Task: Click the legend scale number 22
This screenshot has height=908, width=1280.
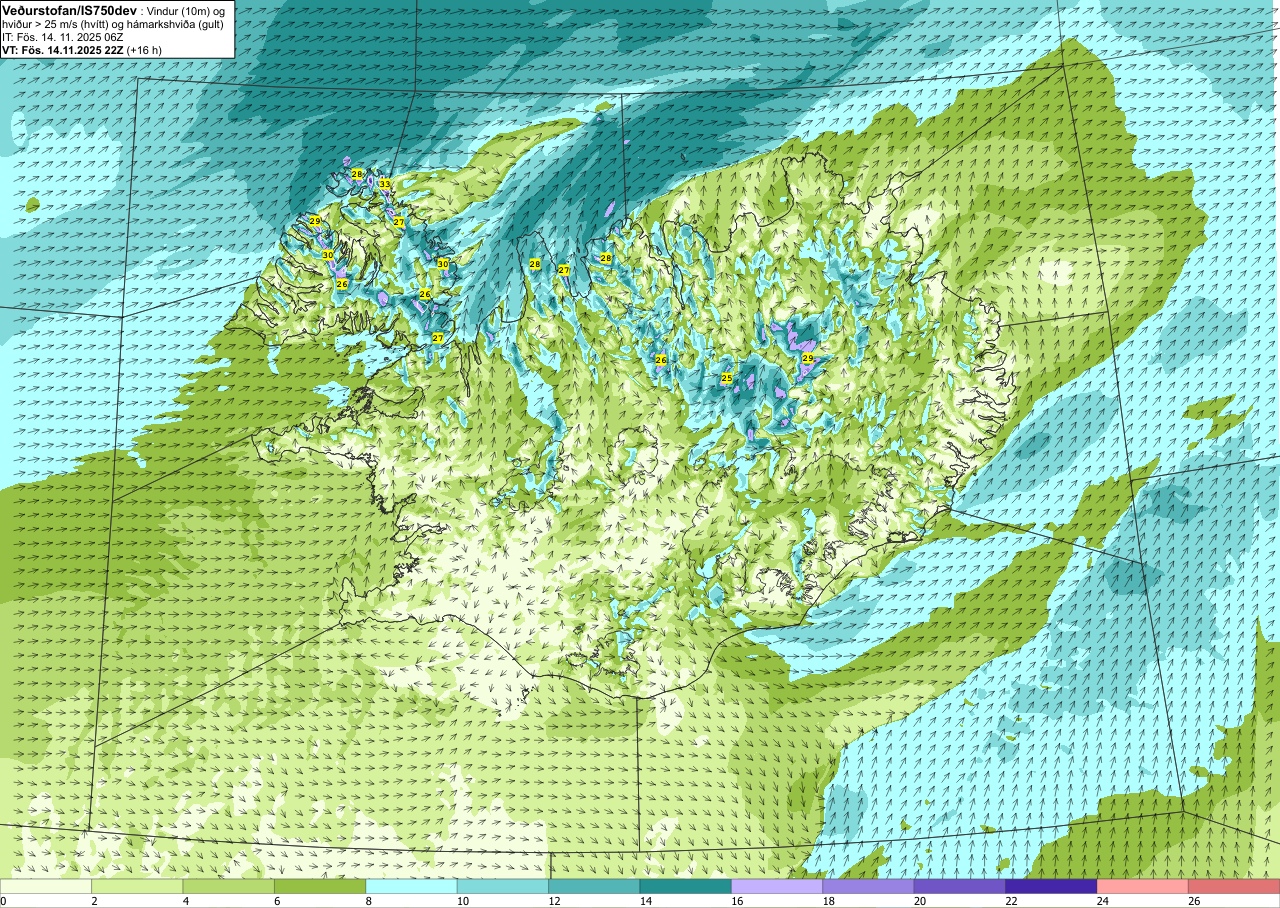Action: pyautogui.click(x=1010, y=901)
